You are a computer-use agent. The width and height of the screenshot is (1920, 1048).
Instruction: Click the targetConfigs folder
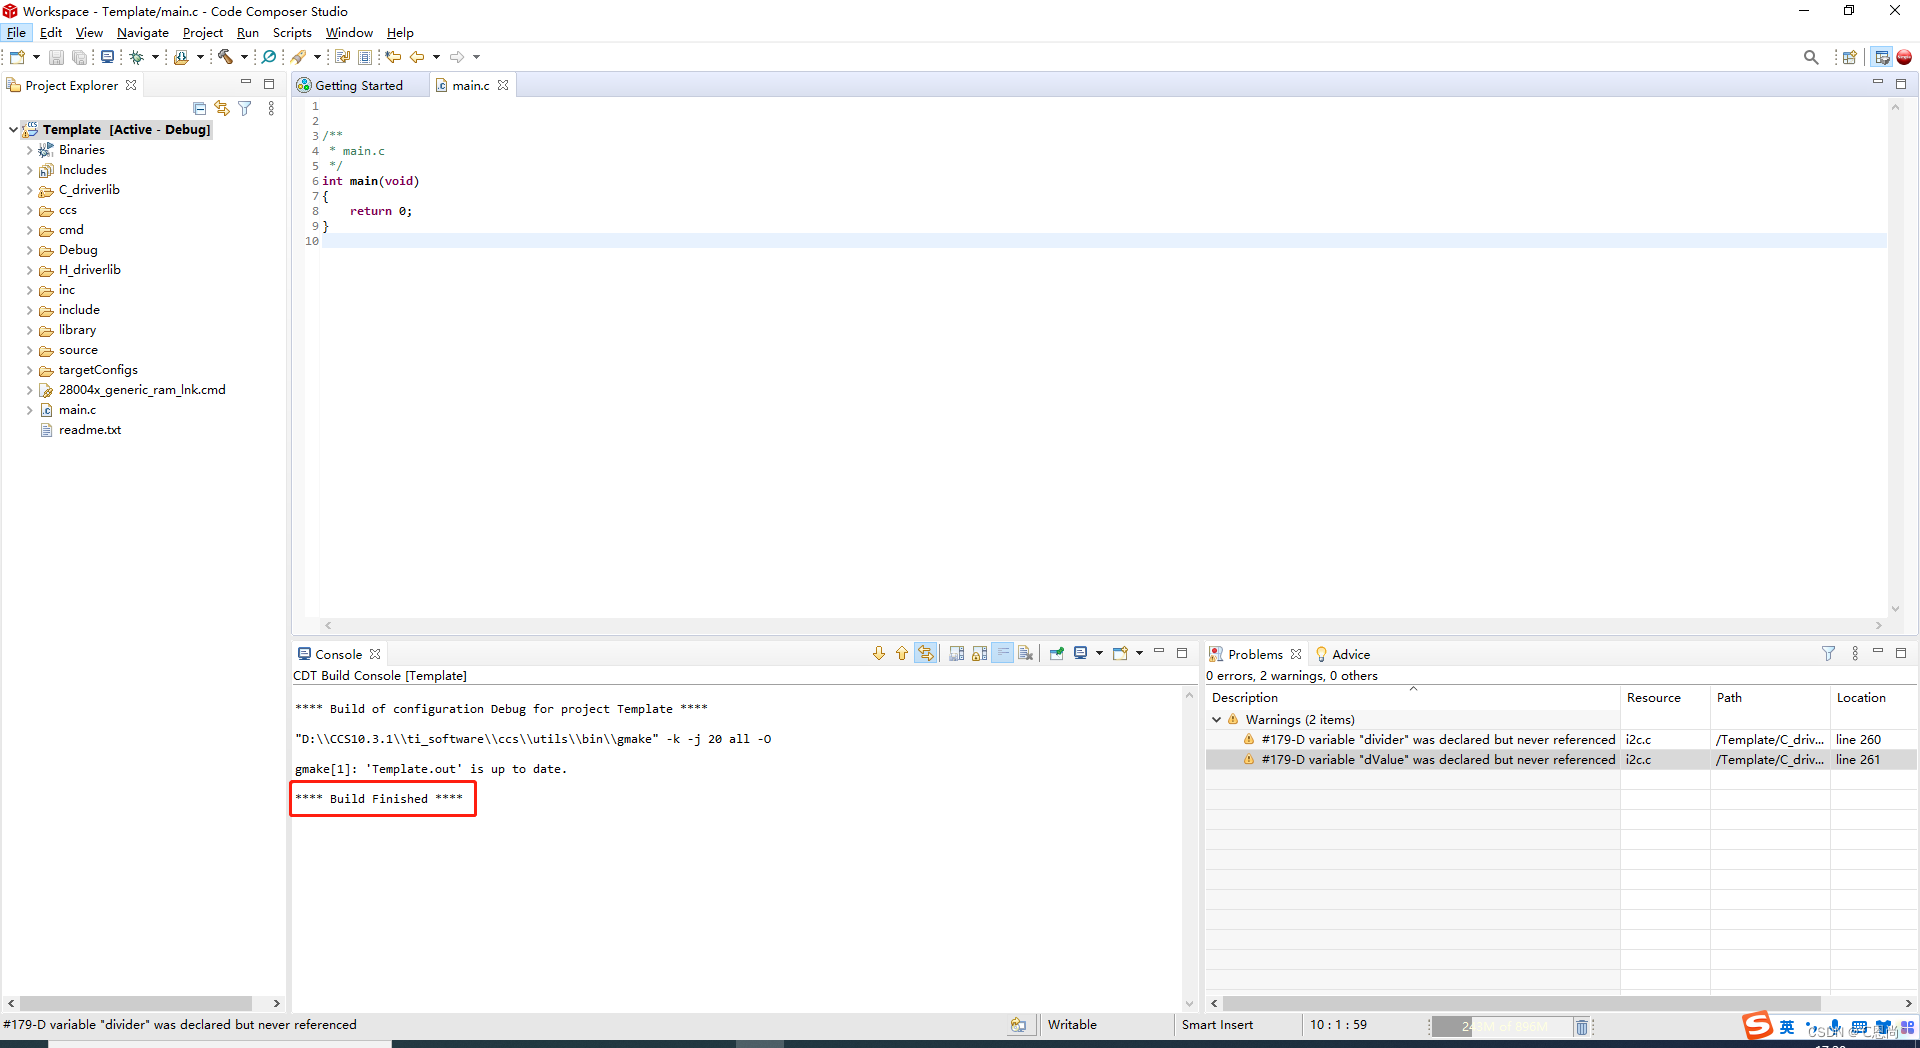[x=98, y=370]
